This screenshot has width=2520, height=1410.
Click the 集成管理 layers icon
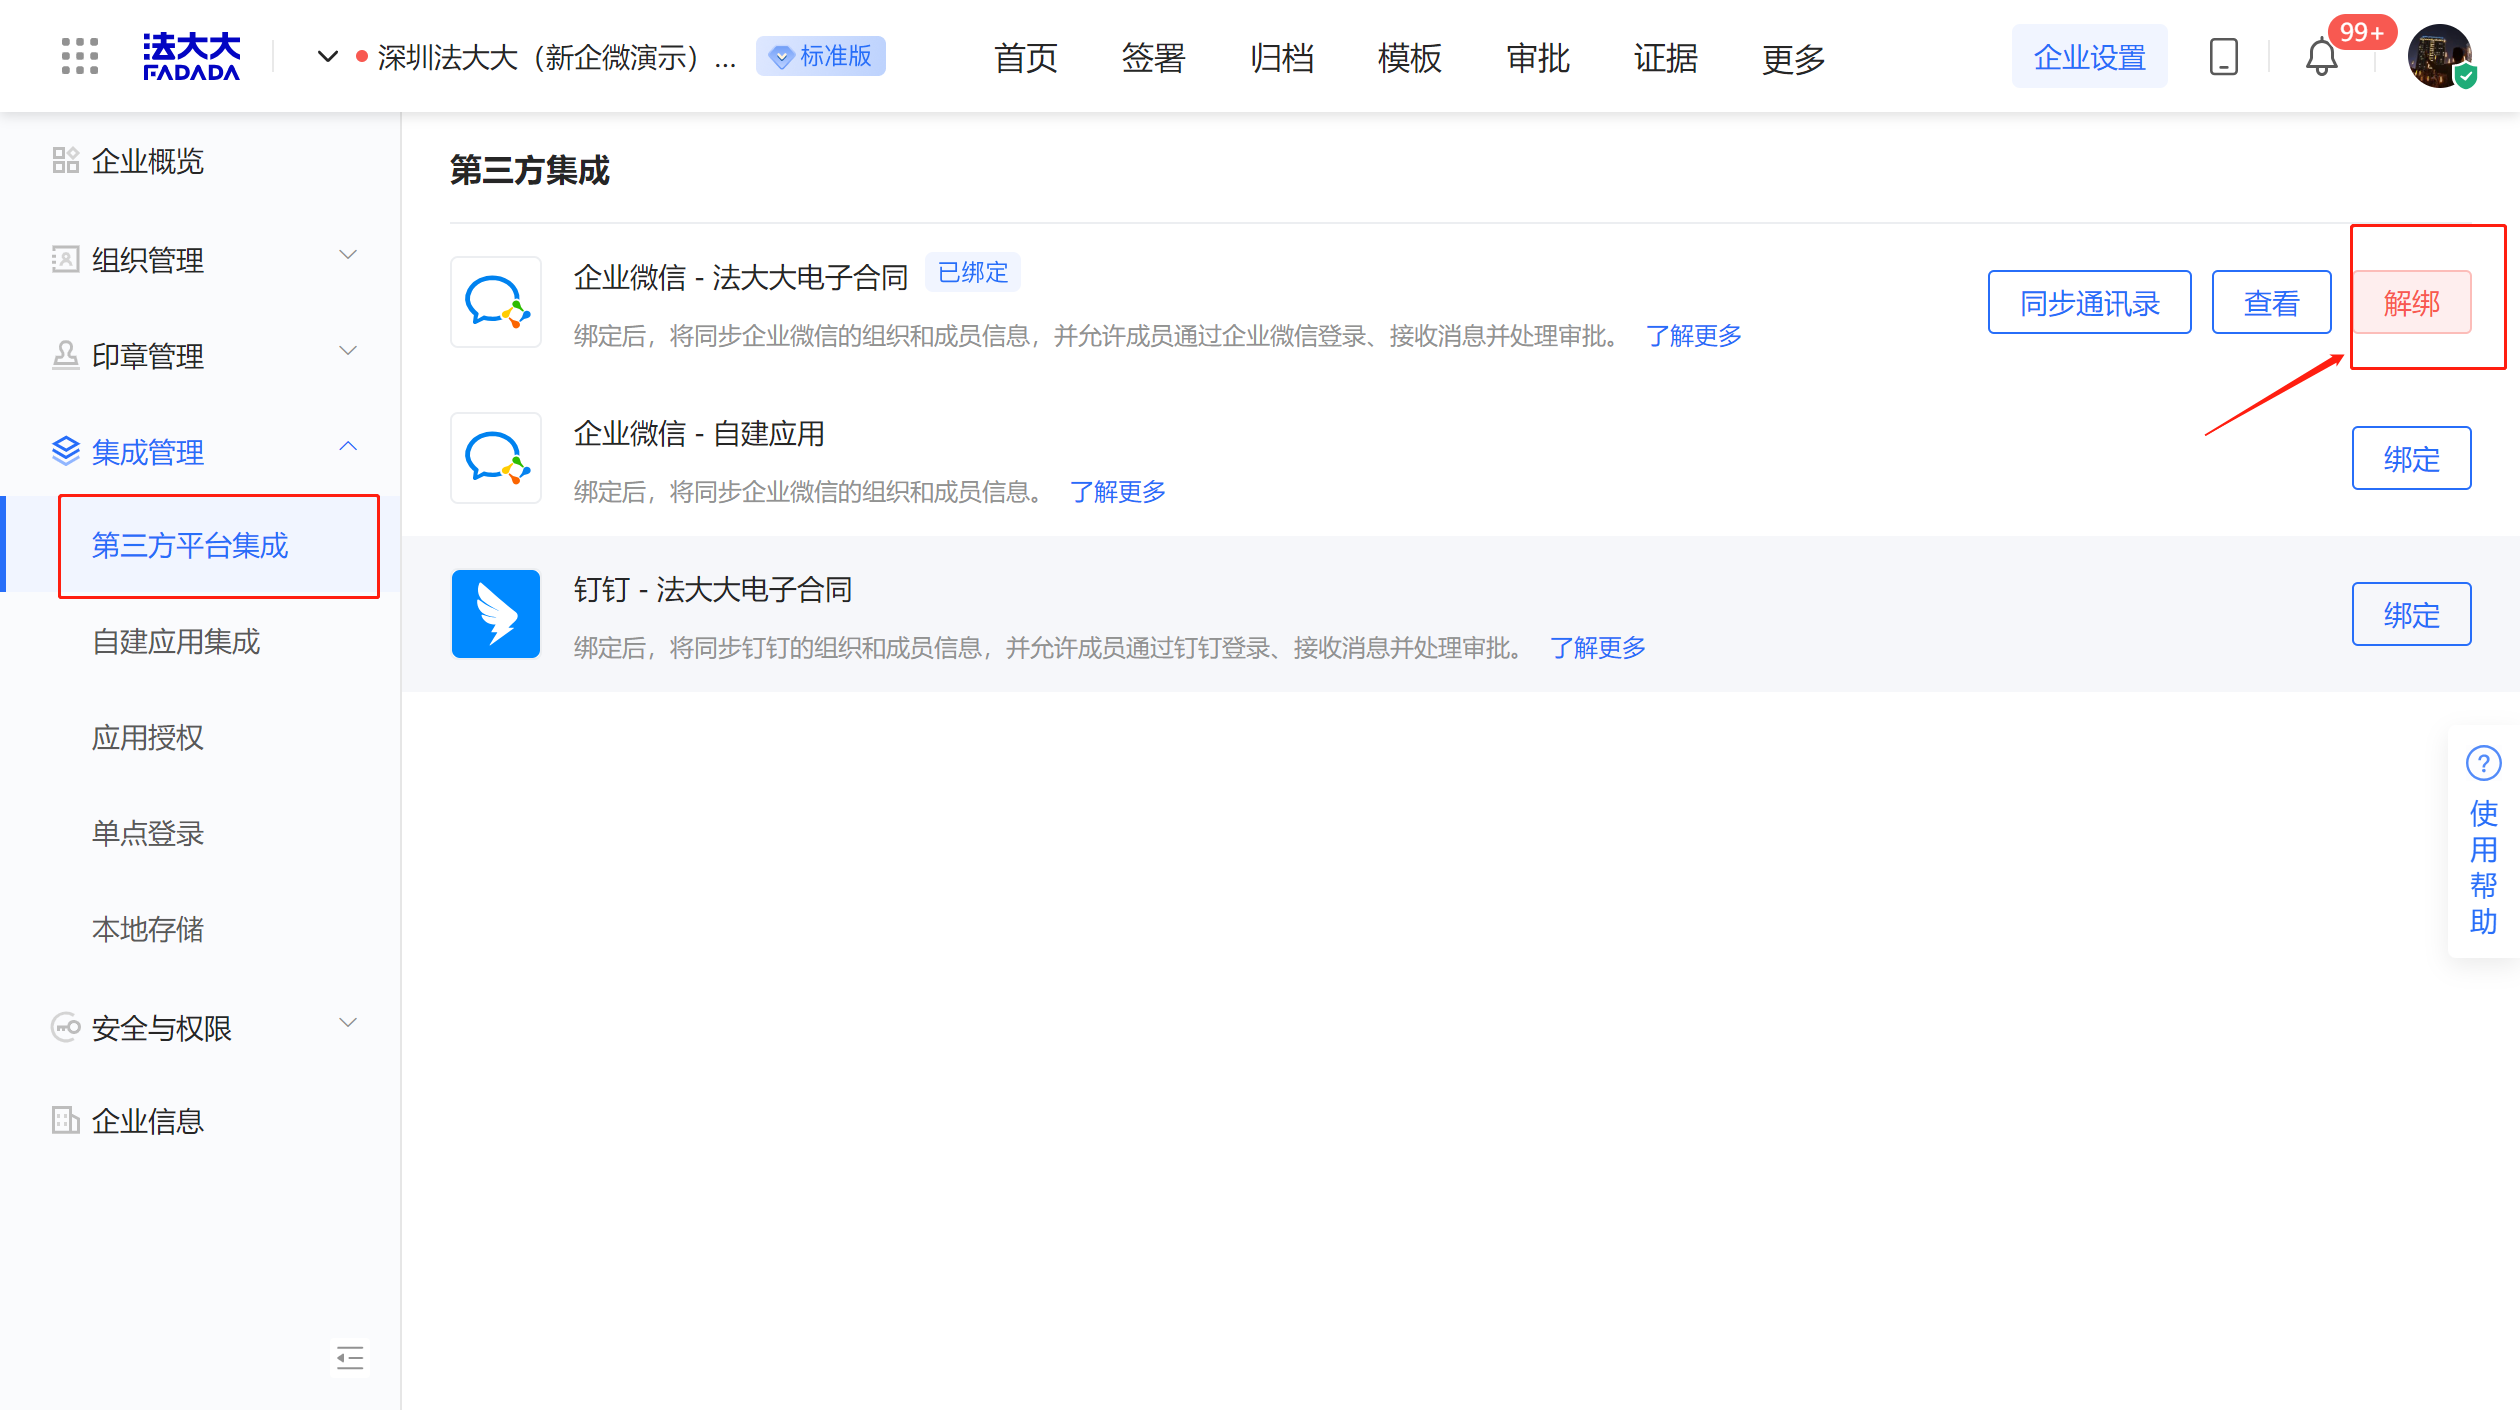[66, 451]
